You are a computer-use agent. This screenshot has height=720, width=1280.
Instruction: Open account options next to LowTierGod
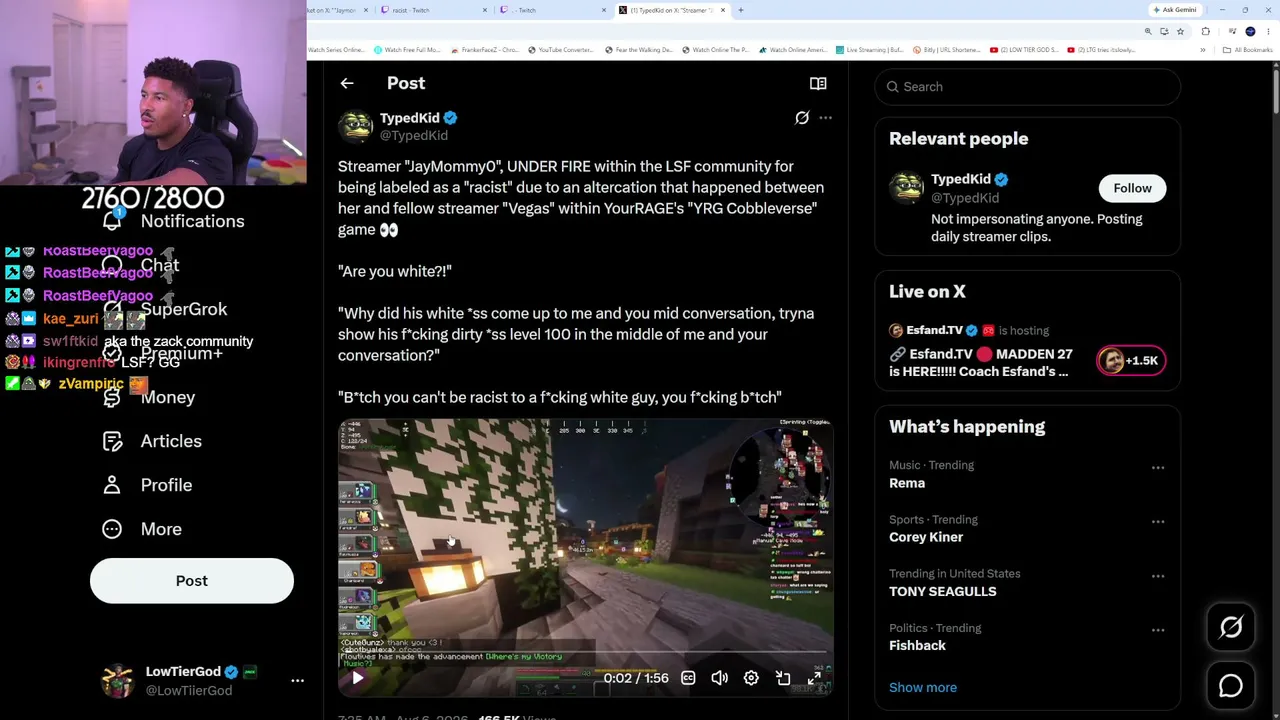(x=297, y=680)
